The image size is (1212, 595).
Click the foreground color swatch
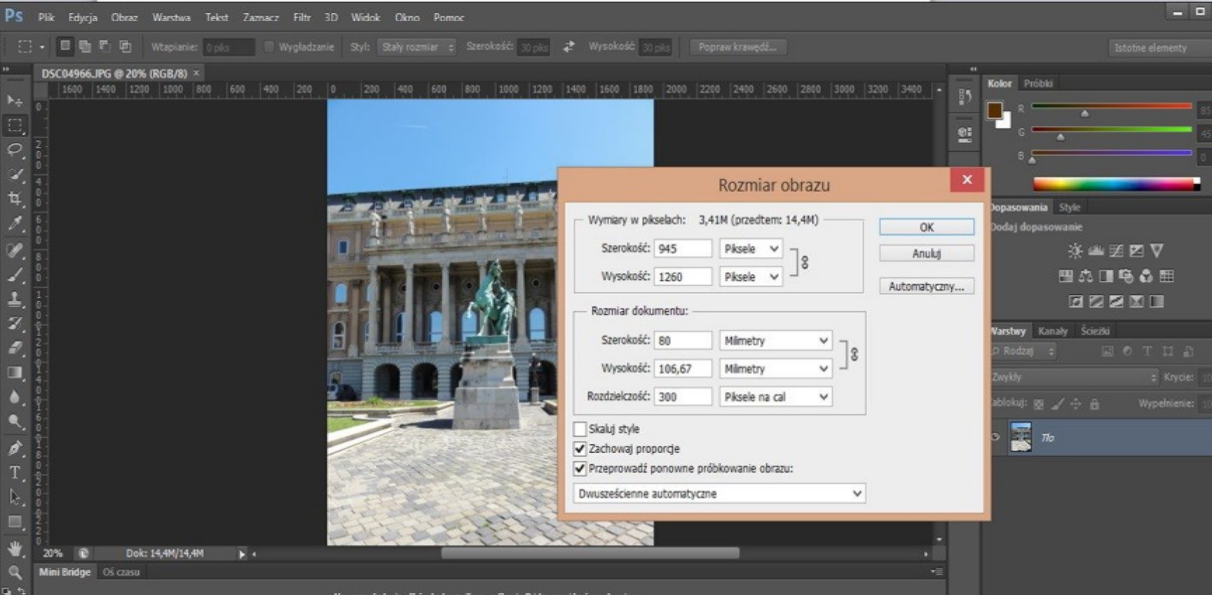point(995,111)
